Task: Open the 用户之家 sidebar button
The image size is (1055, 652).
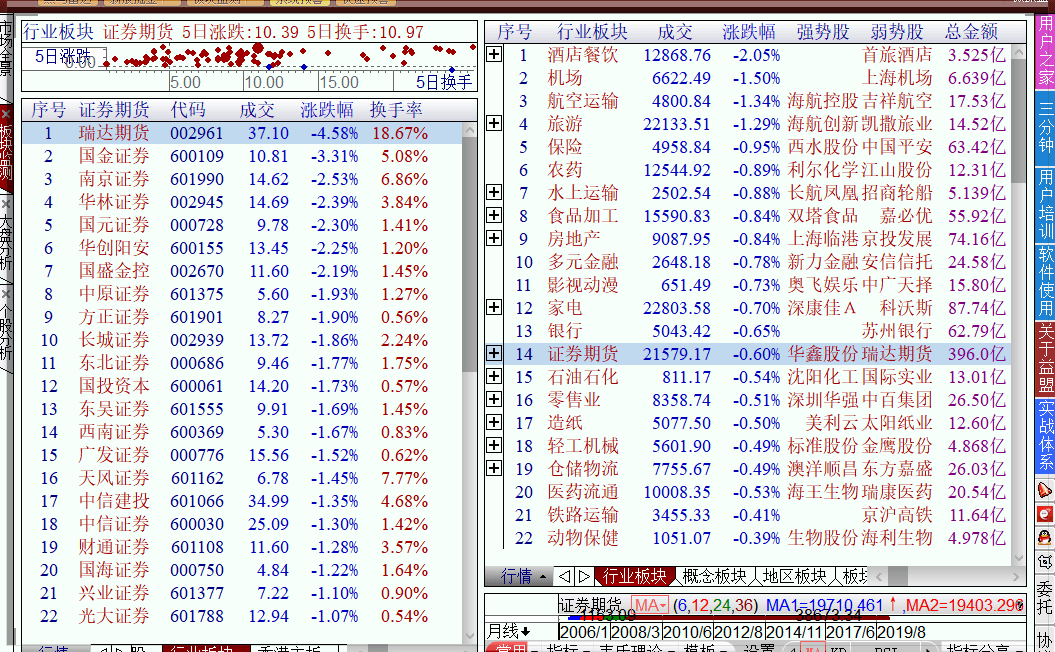Action: (x=1046, y=51)
